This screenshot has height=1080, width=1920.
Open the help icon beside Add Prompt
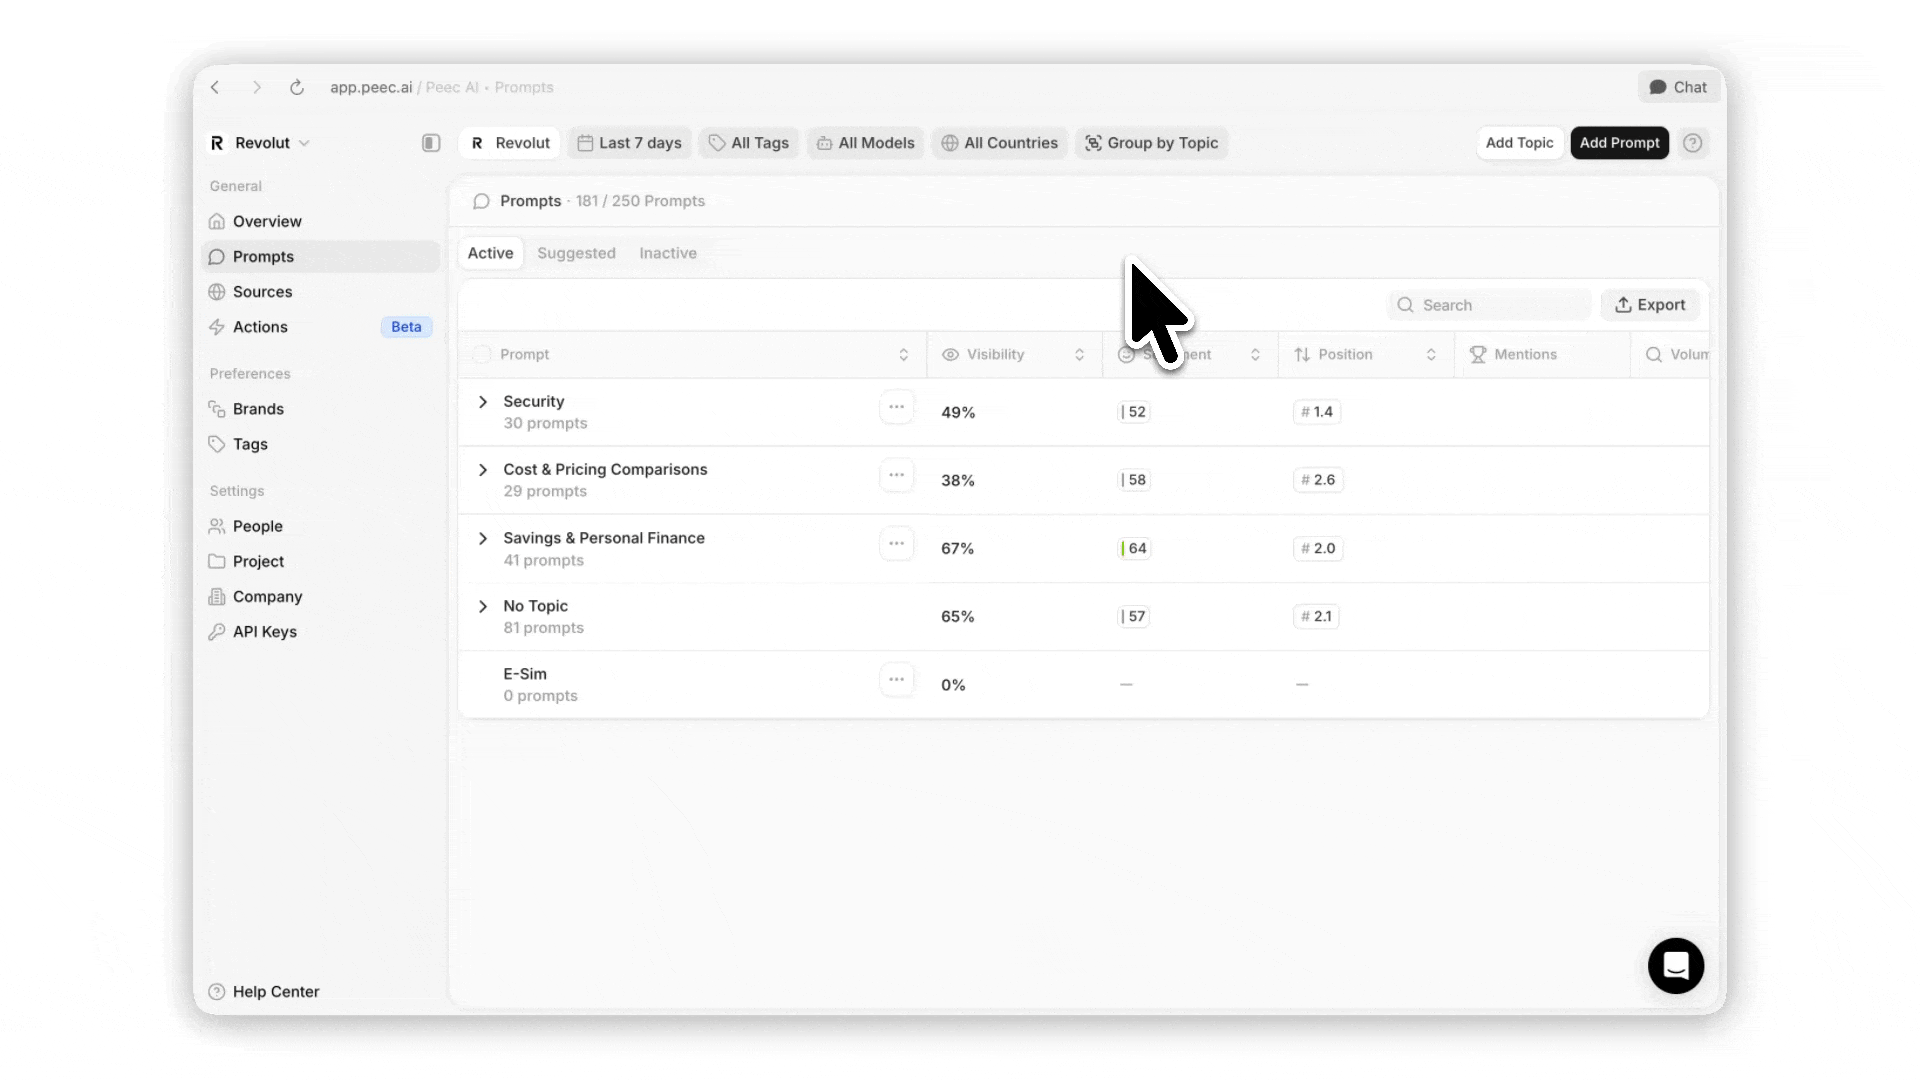click(1693, 143)
